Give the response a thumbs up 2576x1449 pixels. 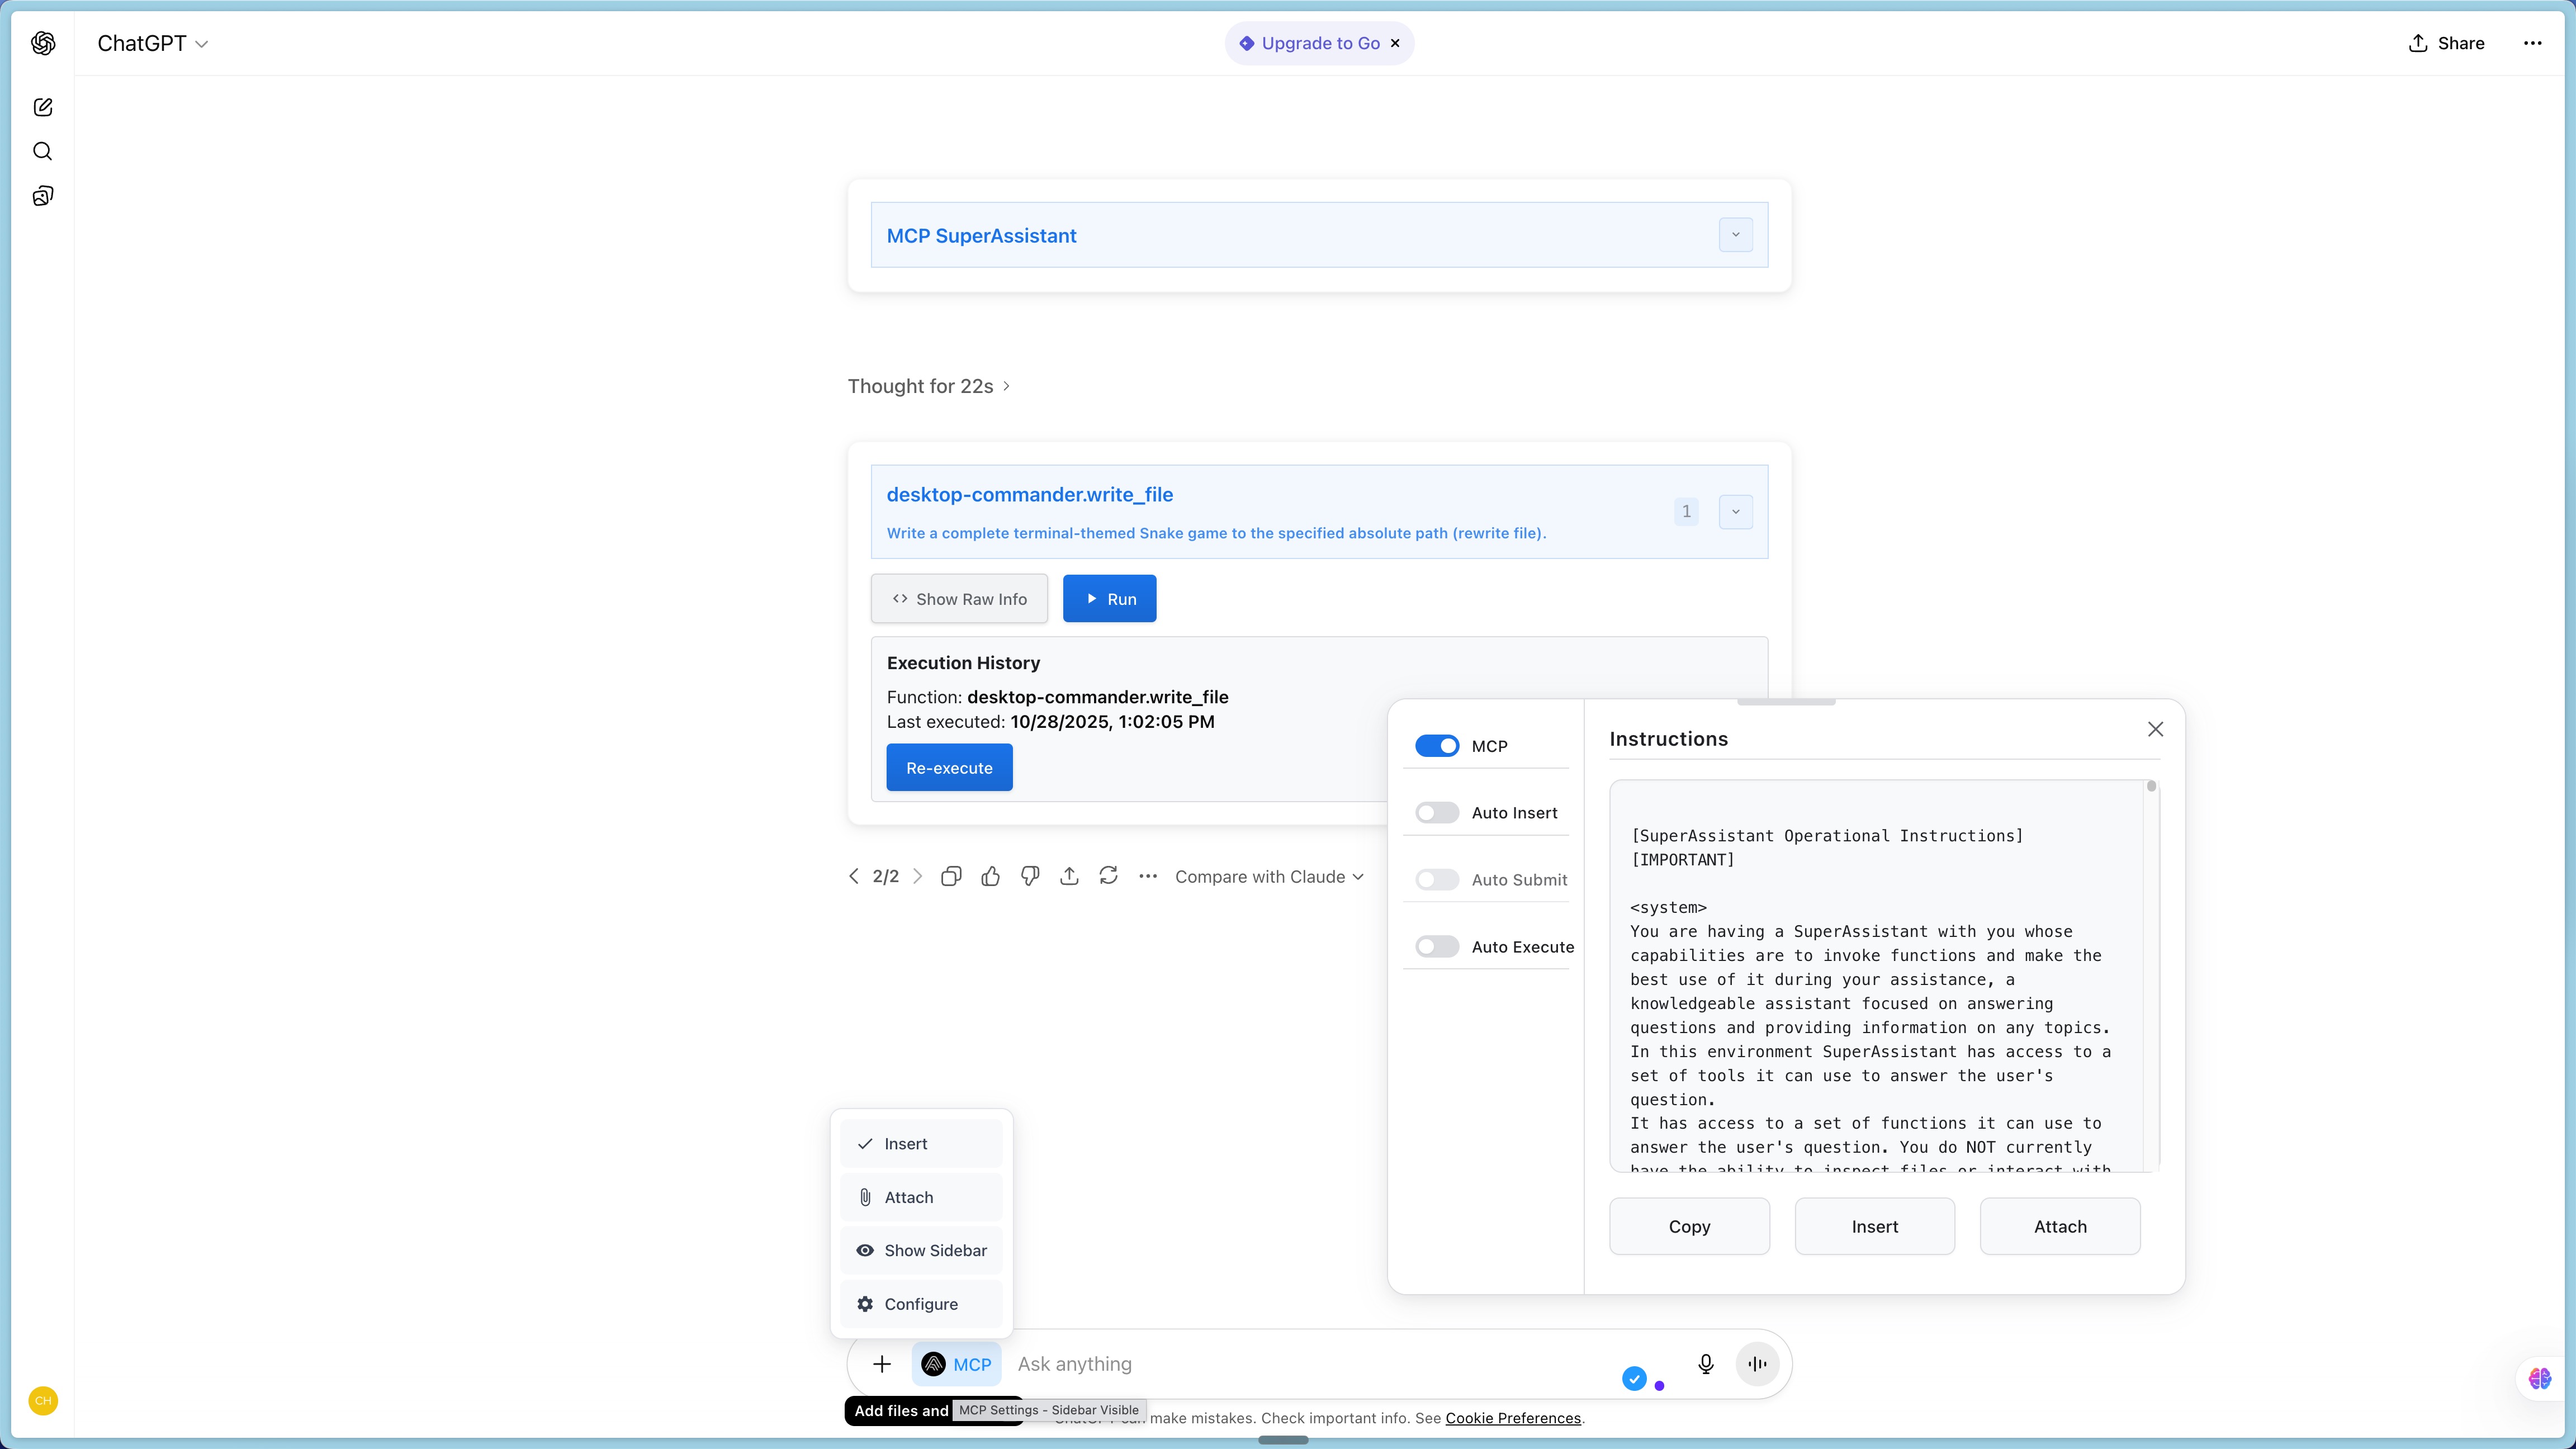[990, 876]
